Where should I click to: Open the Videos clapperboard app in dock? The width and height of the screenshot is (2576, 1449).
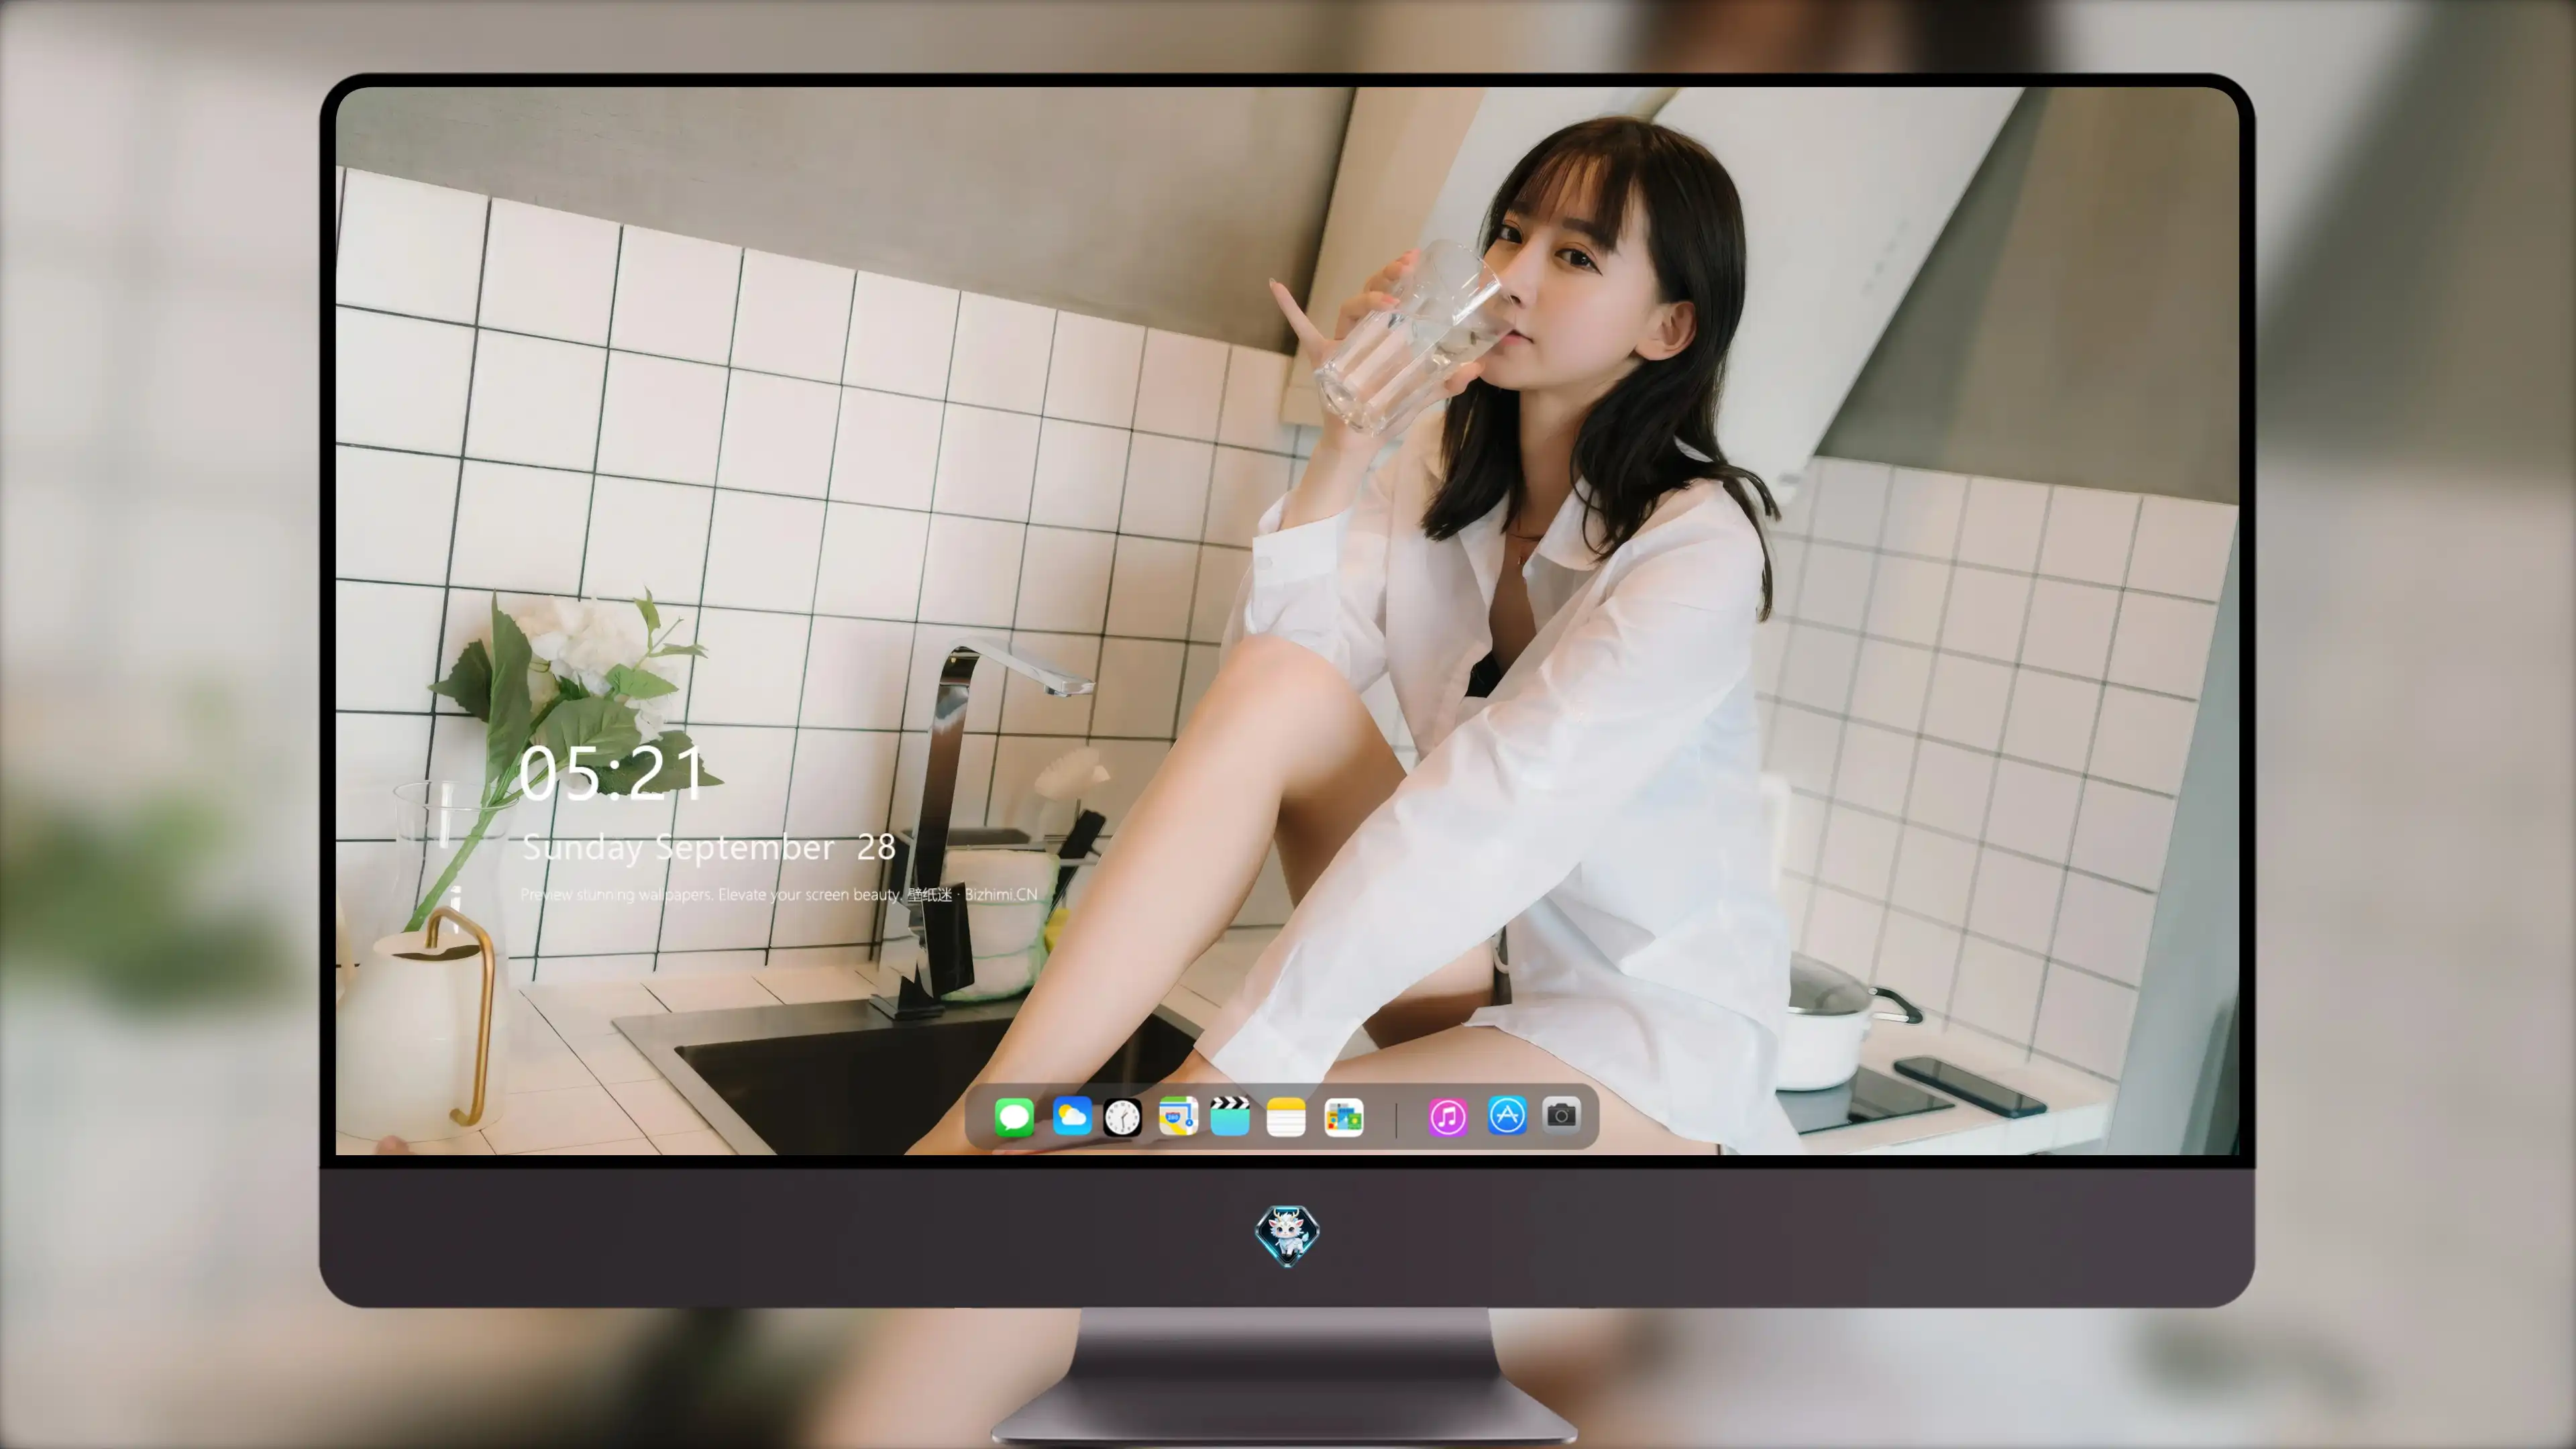click(x=1230, y=1116)
